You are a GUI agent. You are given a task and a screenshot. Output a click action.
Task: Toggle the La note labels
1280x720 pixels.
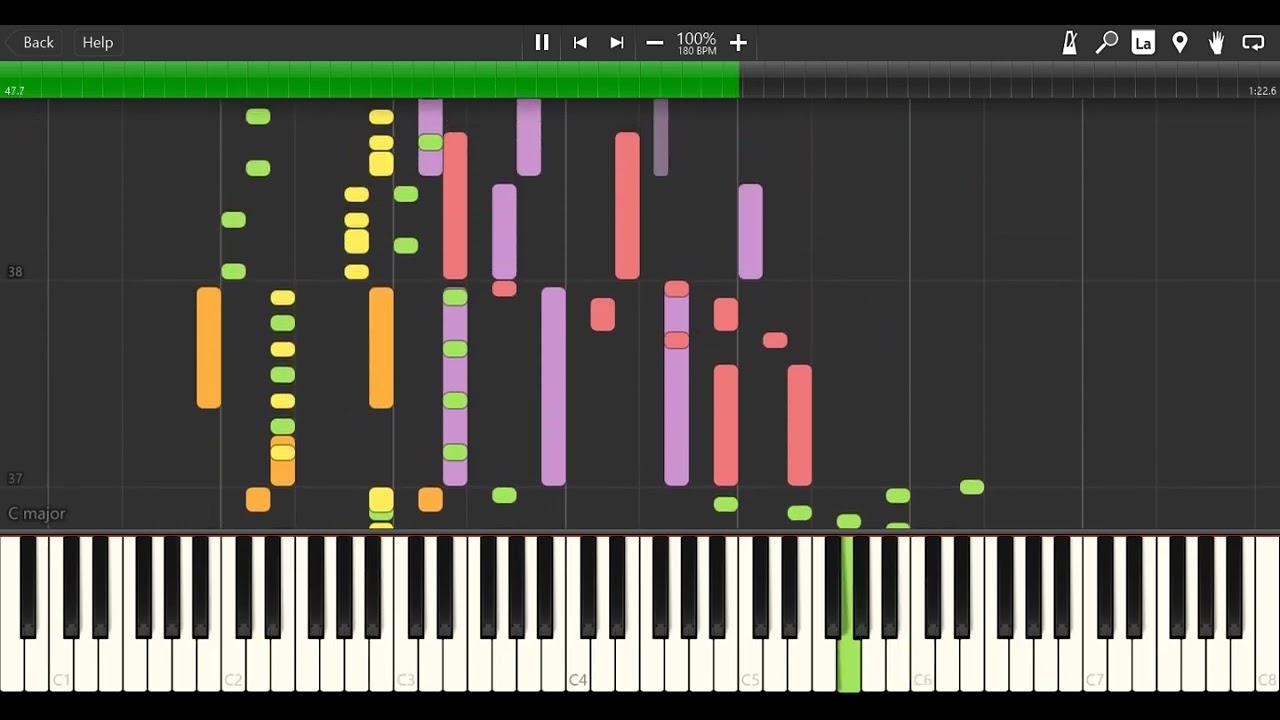click(1143, 42)
